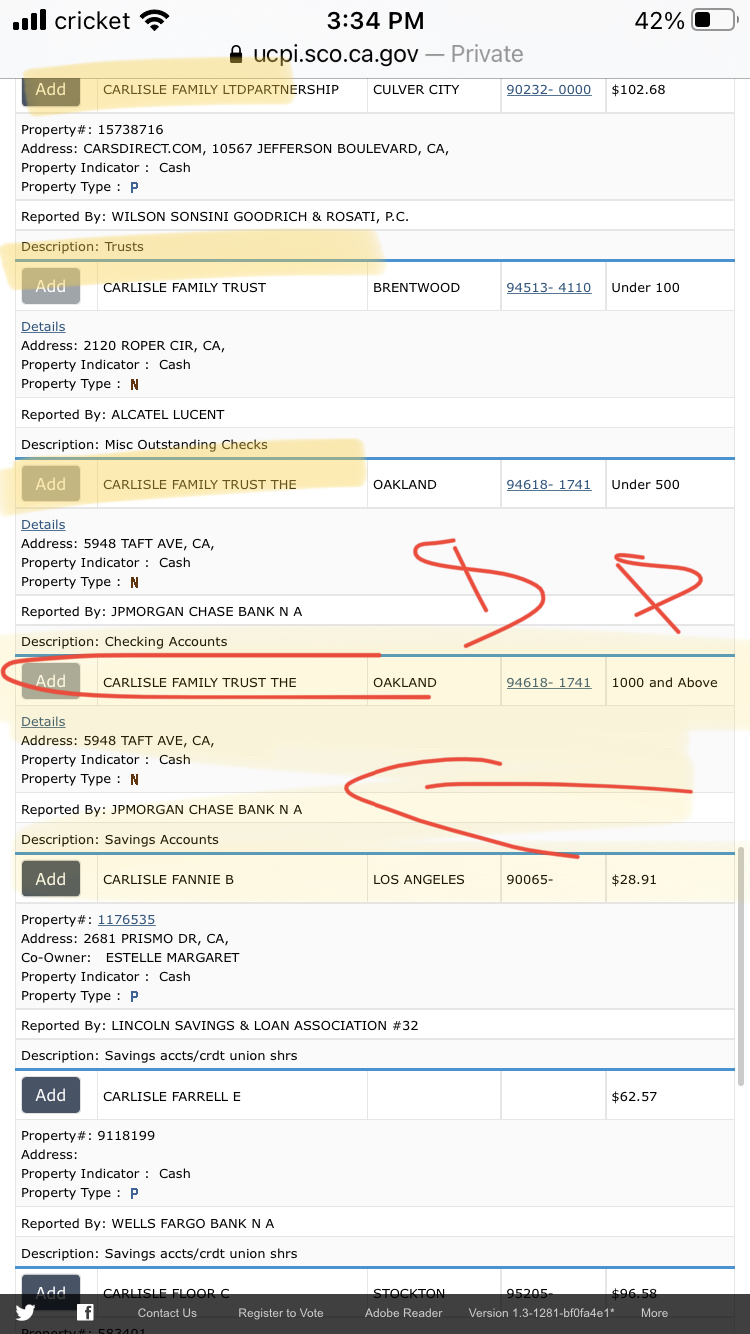
Task: Select the CARLISLE FAMILY LTDPARTNERSHIP name text
Action: (221, 89)
